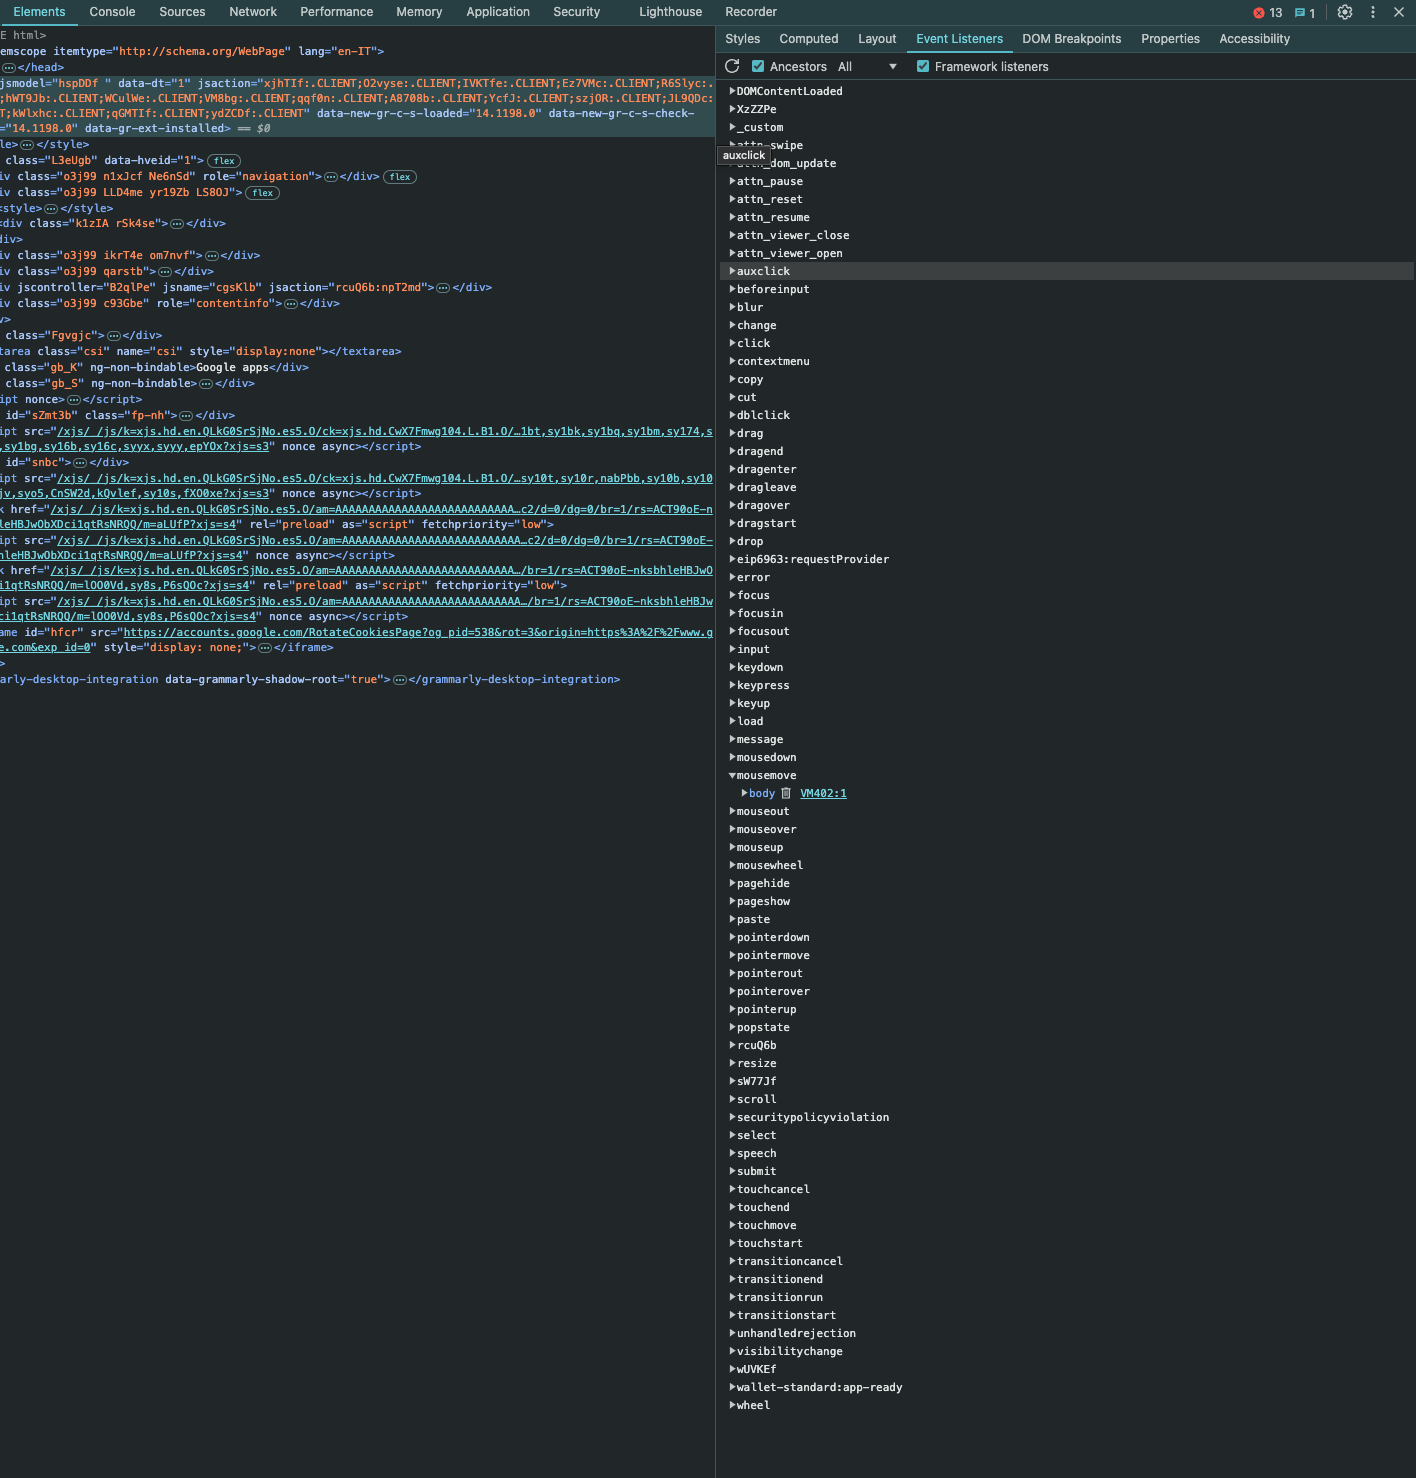The height and width of the screenshot is (1478, 1416).
Task: Click the flex badge next to L3eUgb
Action: [x=224, y=161]
